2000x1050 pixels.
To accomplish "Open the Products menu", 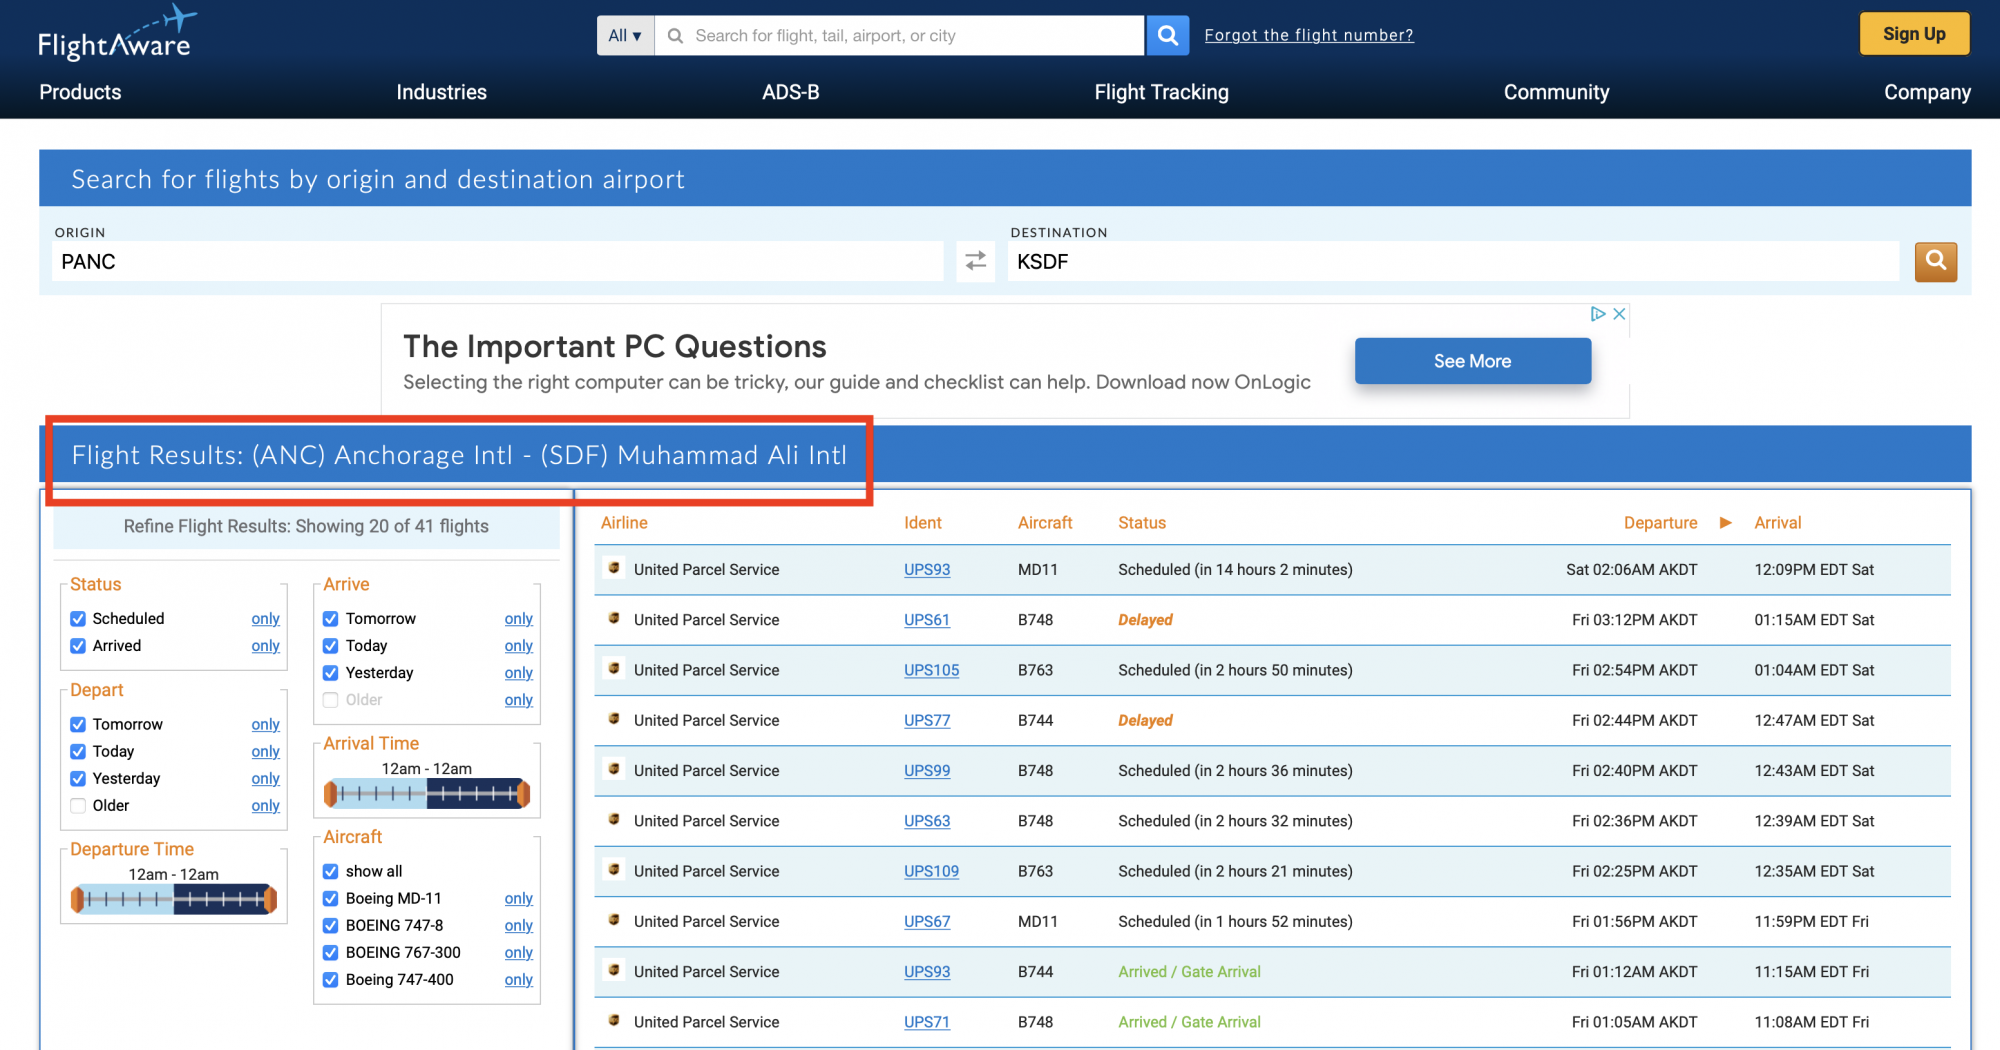I will click(80, 92).
